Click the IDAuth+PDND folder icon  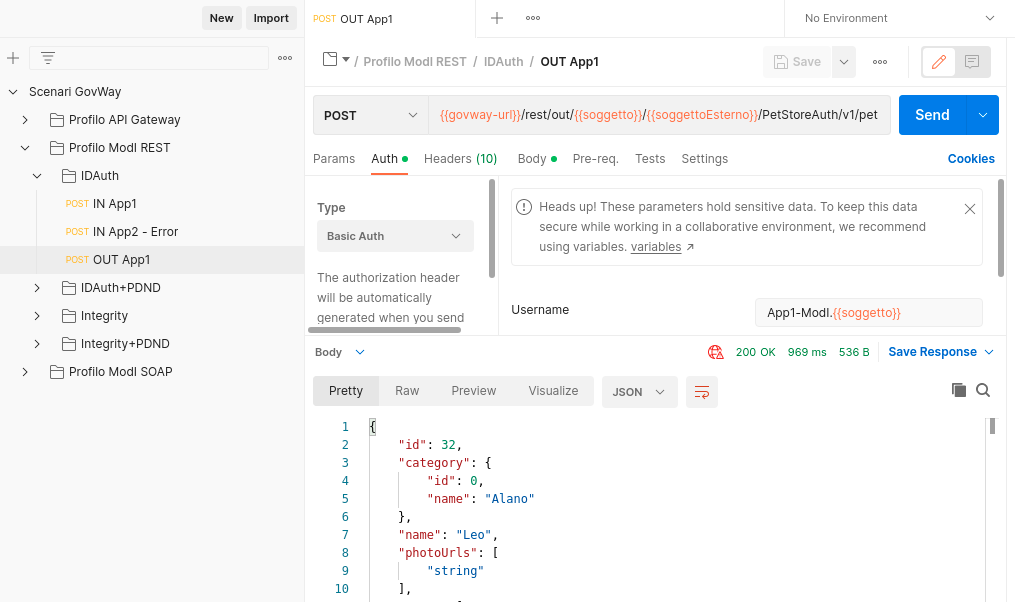click(69, 288)
